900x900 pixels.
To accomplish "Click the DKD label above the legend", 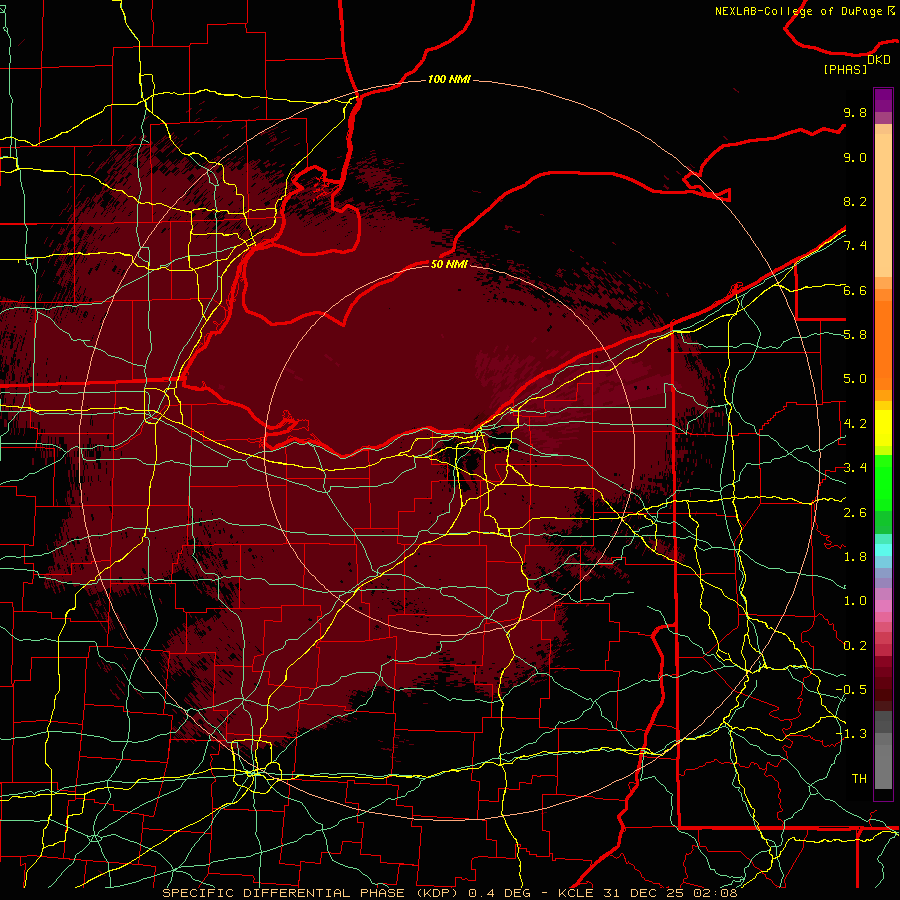I will [879, 59].
